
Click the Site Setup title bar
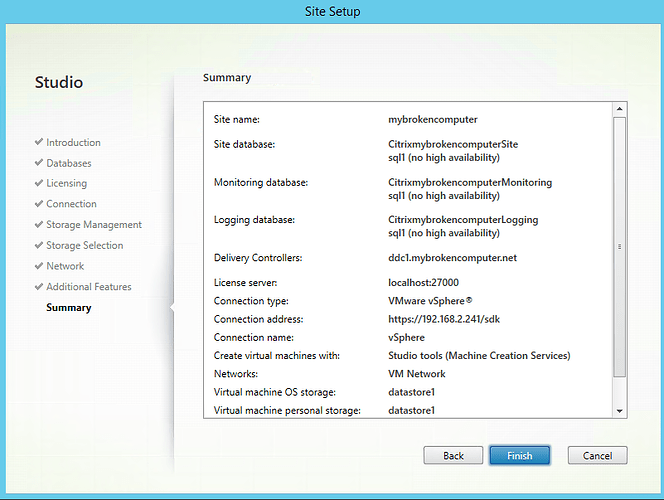pyautogui.click(x=332, y=12)
